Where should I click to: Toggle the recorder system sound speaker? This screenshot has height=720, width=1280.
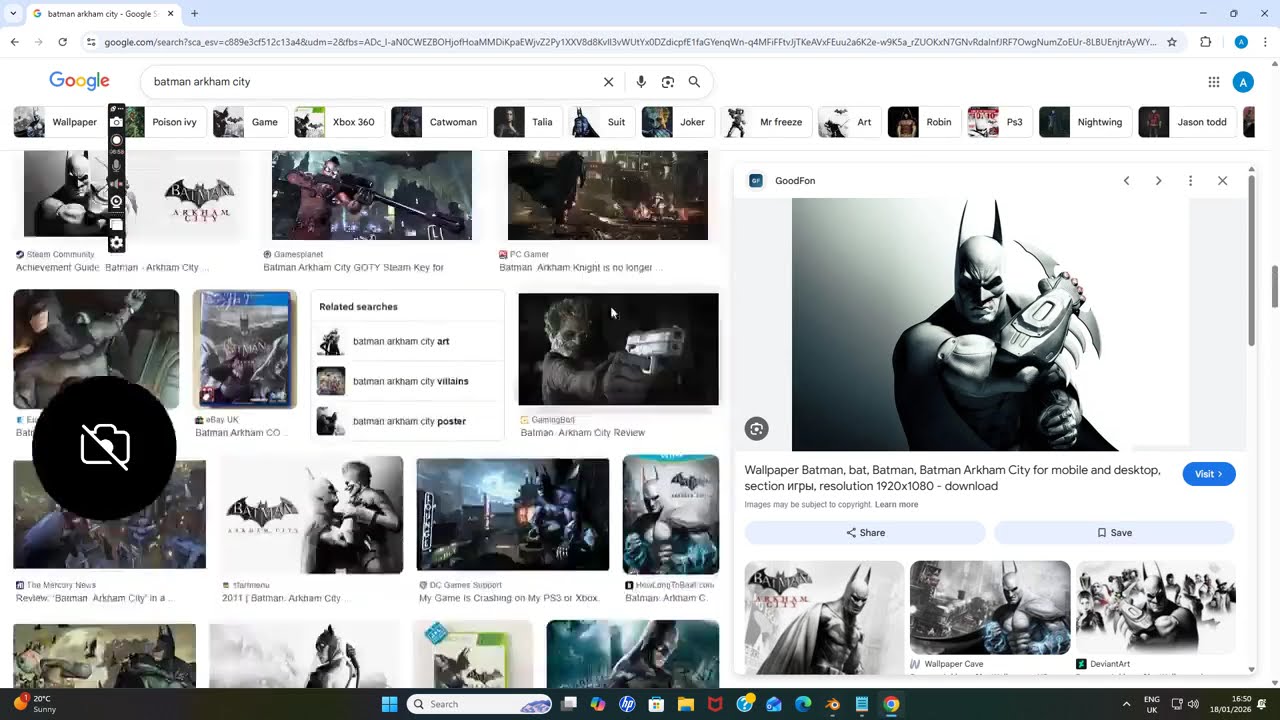coord(116,184)
